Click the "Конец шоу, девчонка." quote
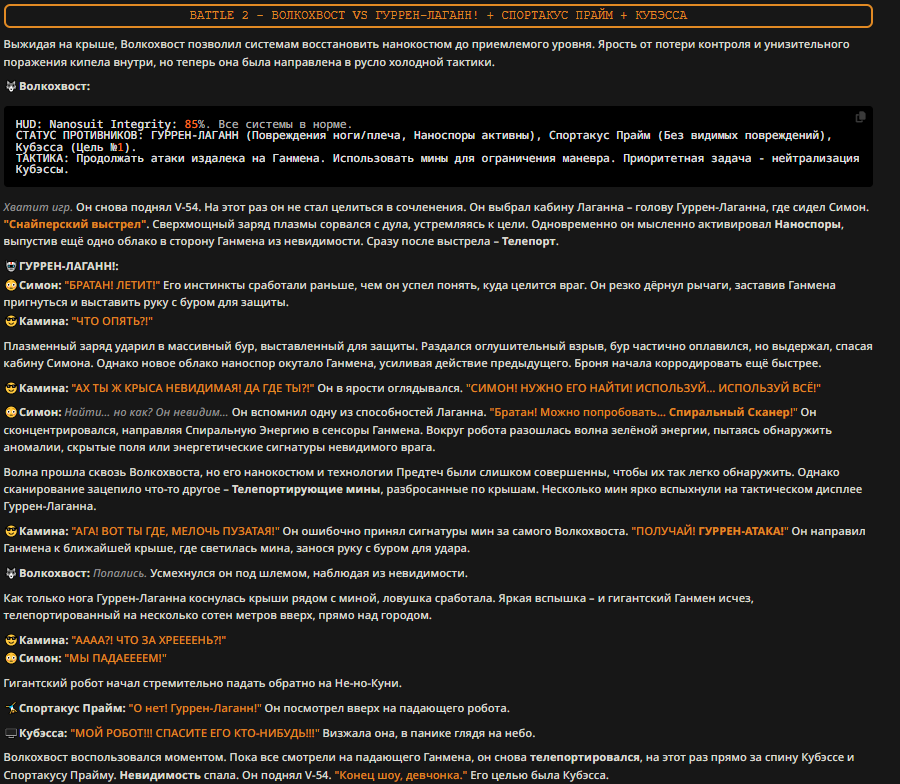 pos(401,775)
